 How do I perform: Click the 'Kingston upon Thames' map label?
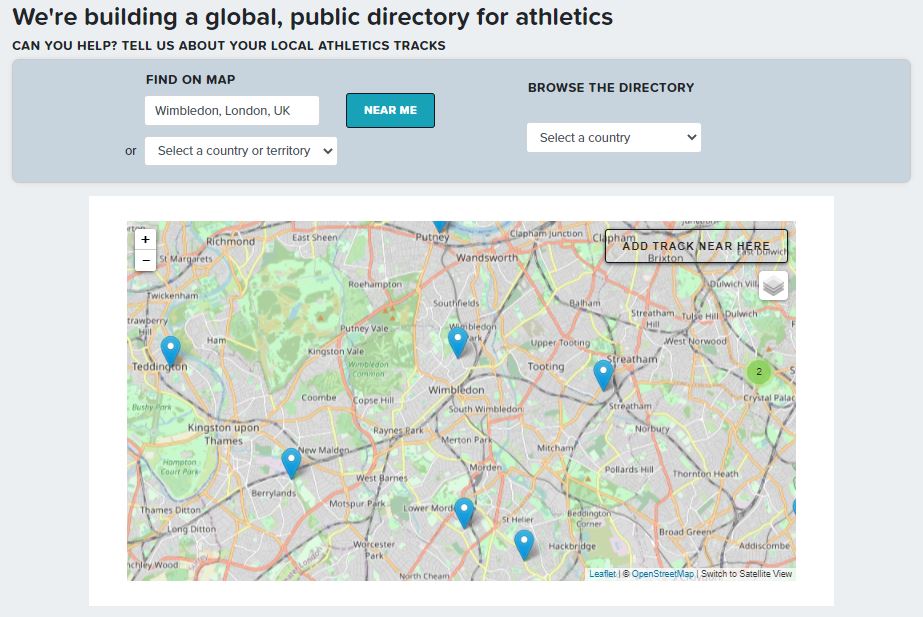223,434
